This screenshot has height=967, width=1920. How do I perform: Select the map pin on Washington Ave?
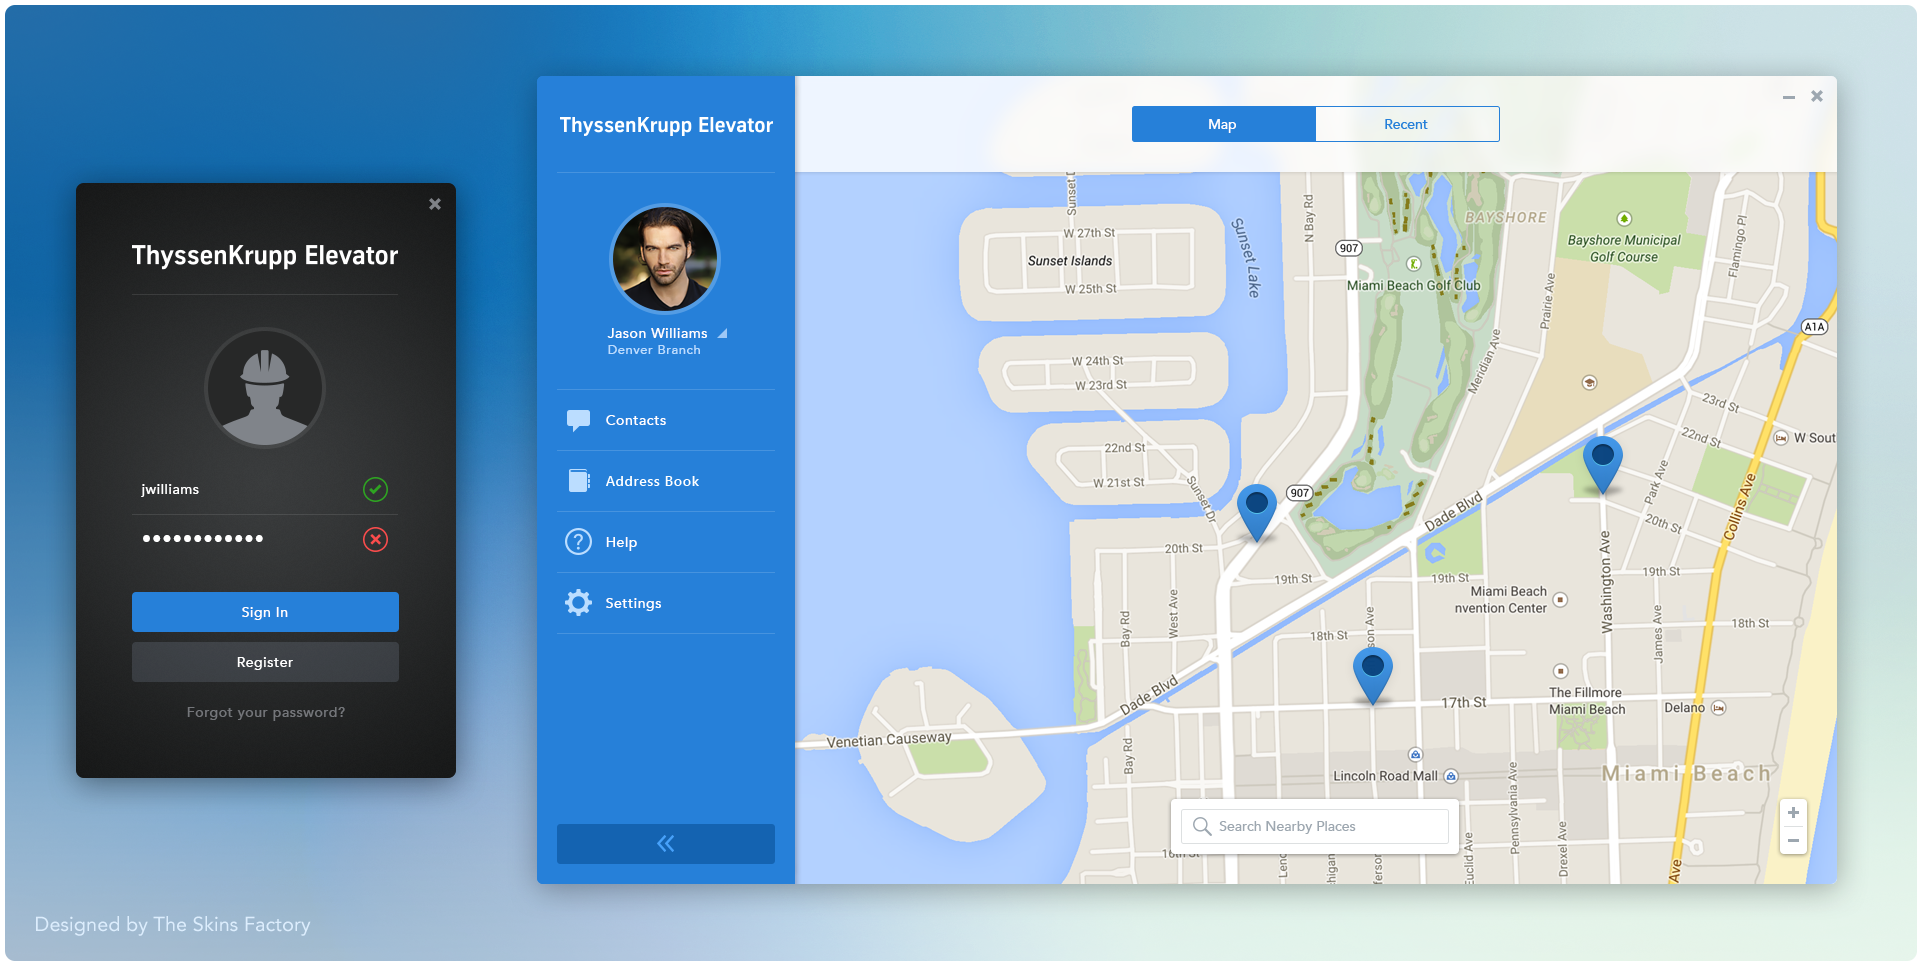1603,465
